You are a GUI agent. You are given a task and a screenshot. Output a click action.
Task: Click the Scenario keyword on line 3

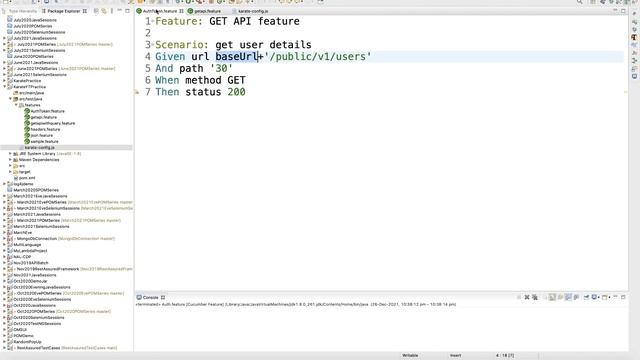point(182,45)
